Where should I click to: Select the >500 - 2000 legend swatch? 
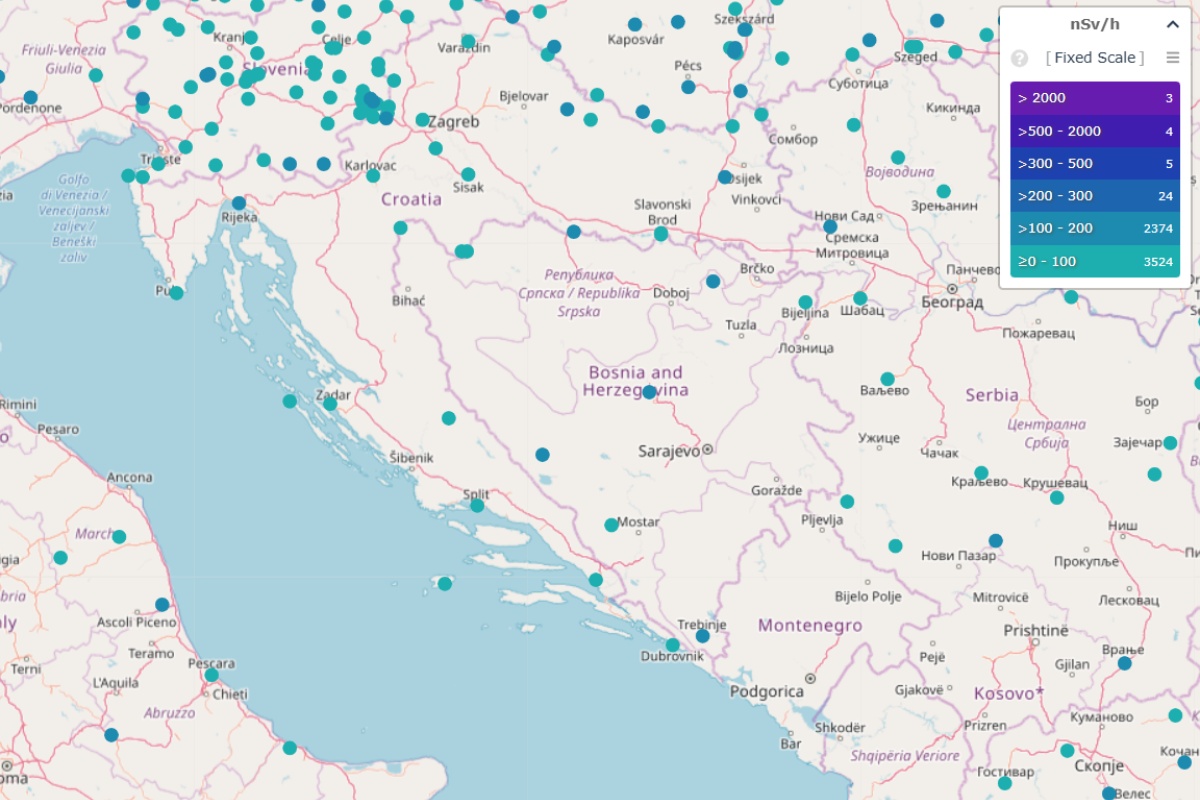(x=1095, y=131)
